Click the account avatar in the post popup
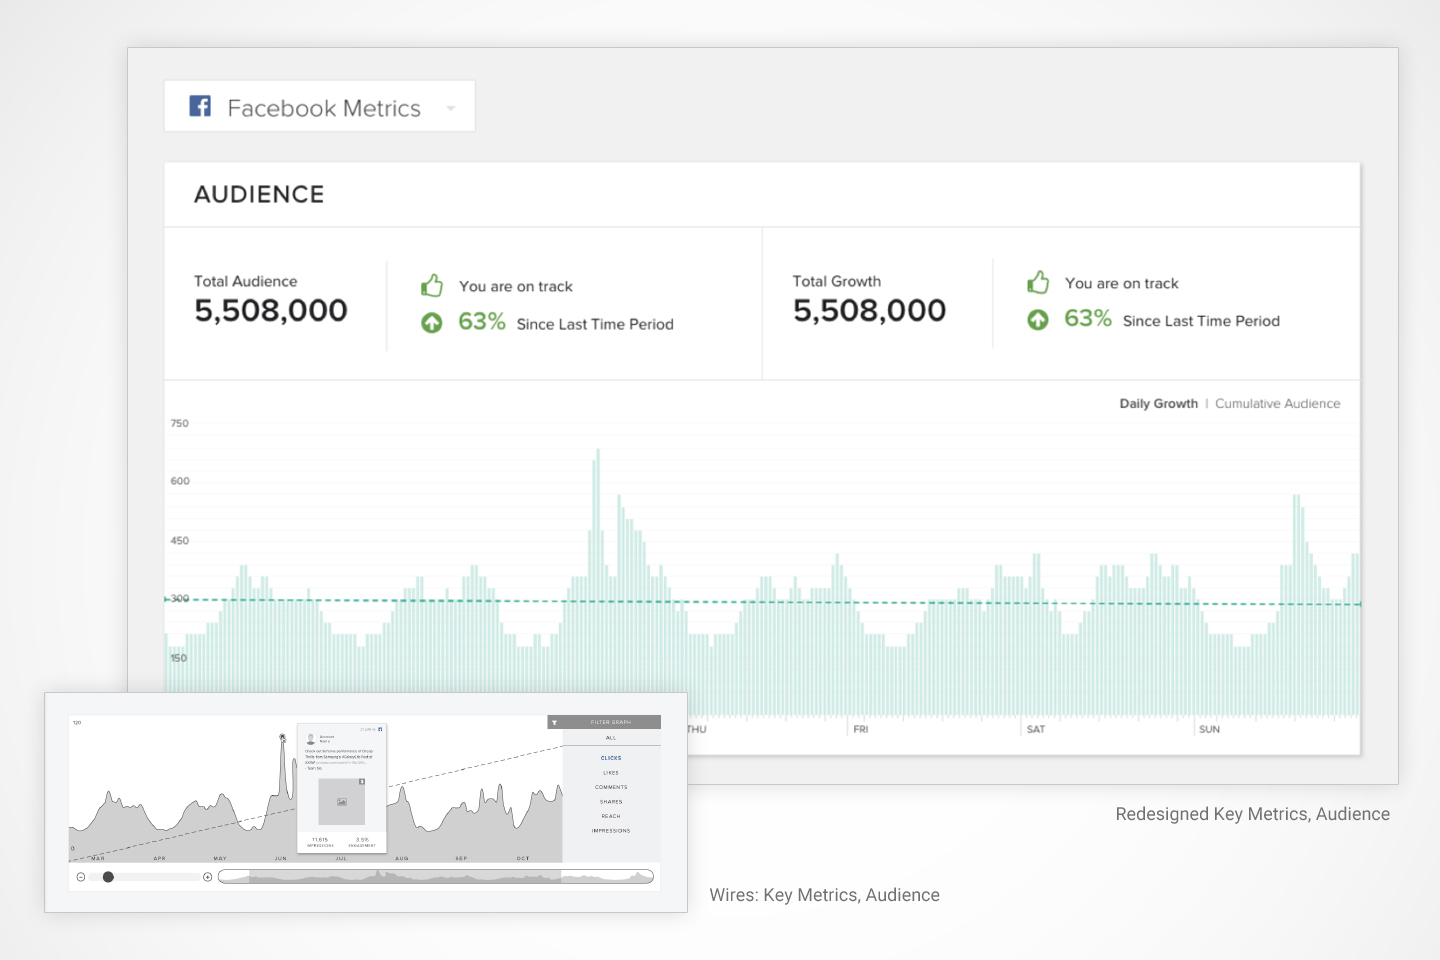The height and width of the screenshot is (960, 1440). [311, 739]
